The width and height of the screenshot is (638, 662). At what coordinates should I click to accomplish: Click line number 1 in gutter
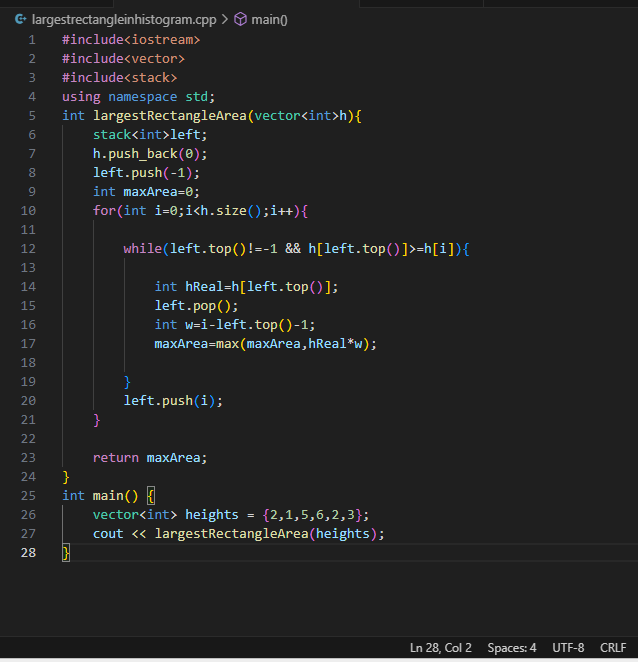(x=32, y=40)
